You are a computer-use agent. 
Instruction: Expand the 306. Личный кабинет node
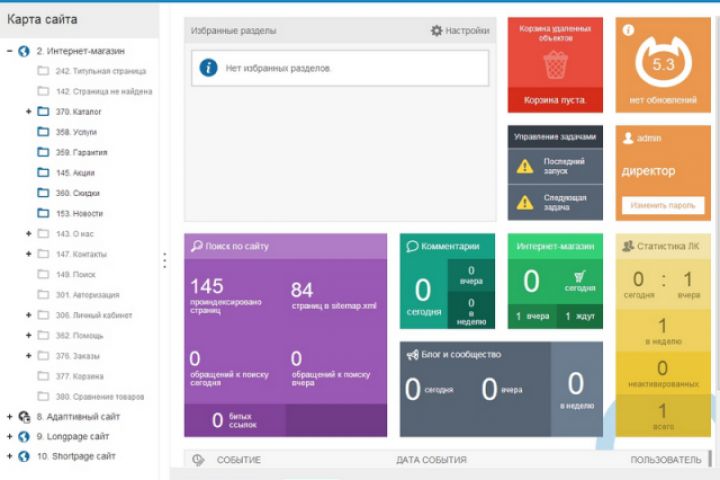click(x=28, y=315)
